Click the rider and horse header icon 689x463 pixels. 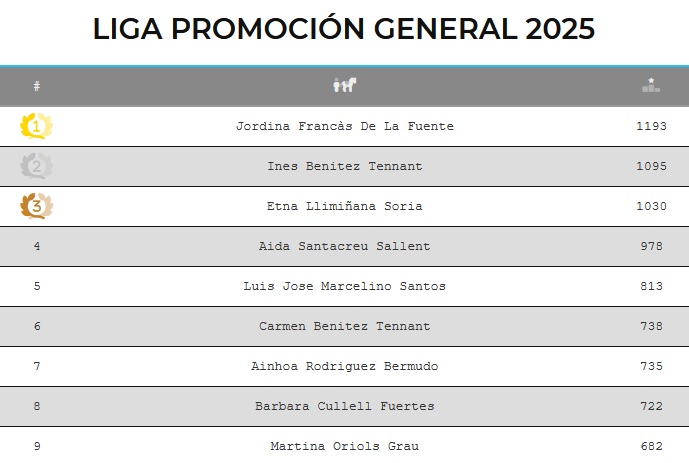point(345,86)
